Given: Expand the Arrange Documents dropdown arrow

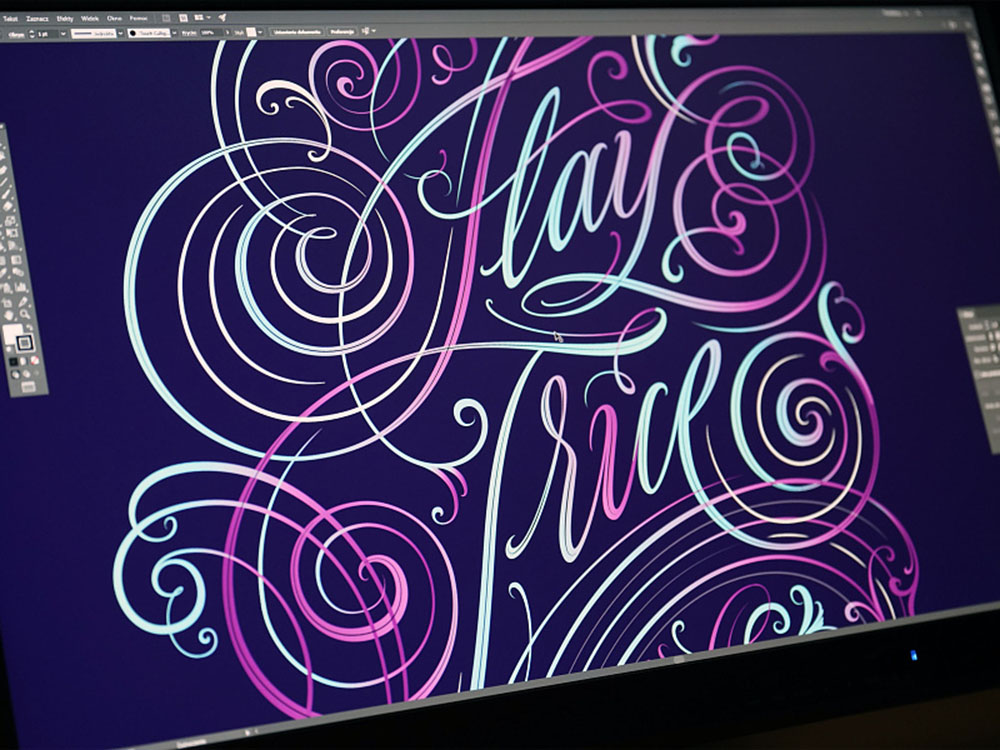Looking at the screenshot, I should tap(208, 18).
